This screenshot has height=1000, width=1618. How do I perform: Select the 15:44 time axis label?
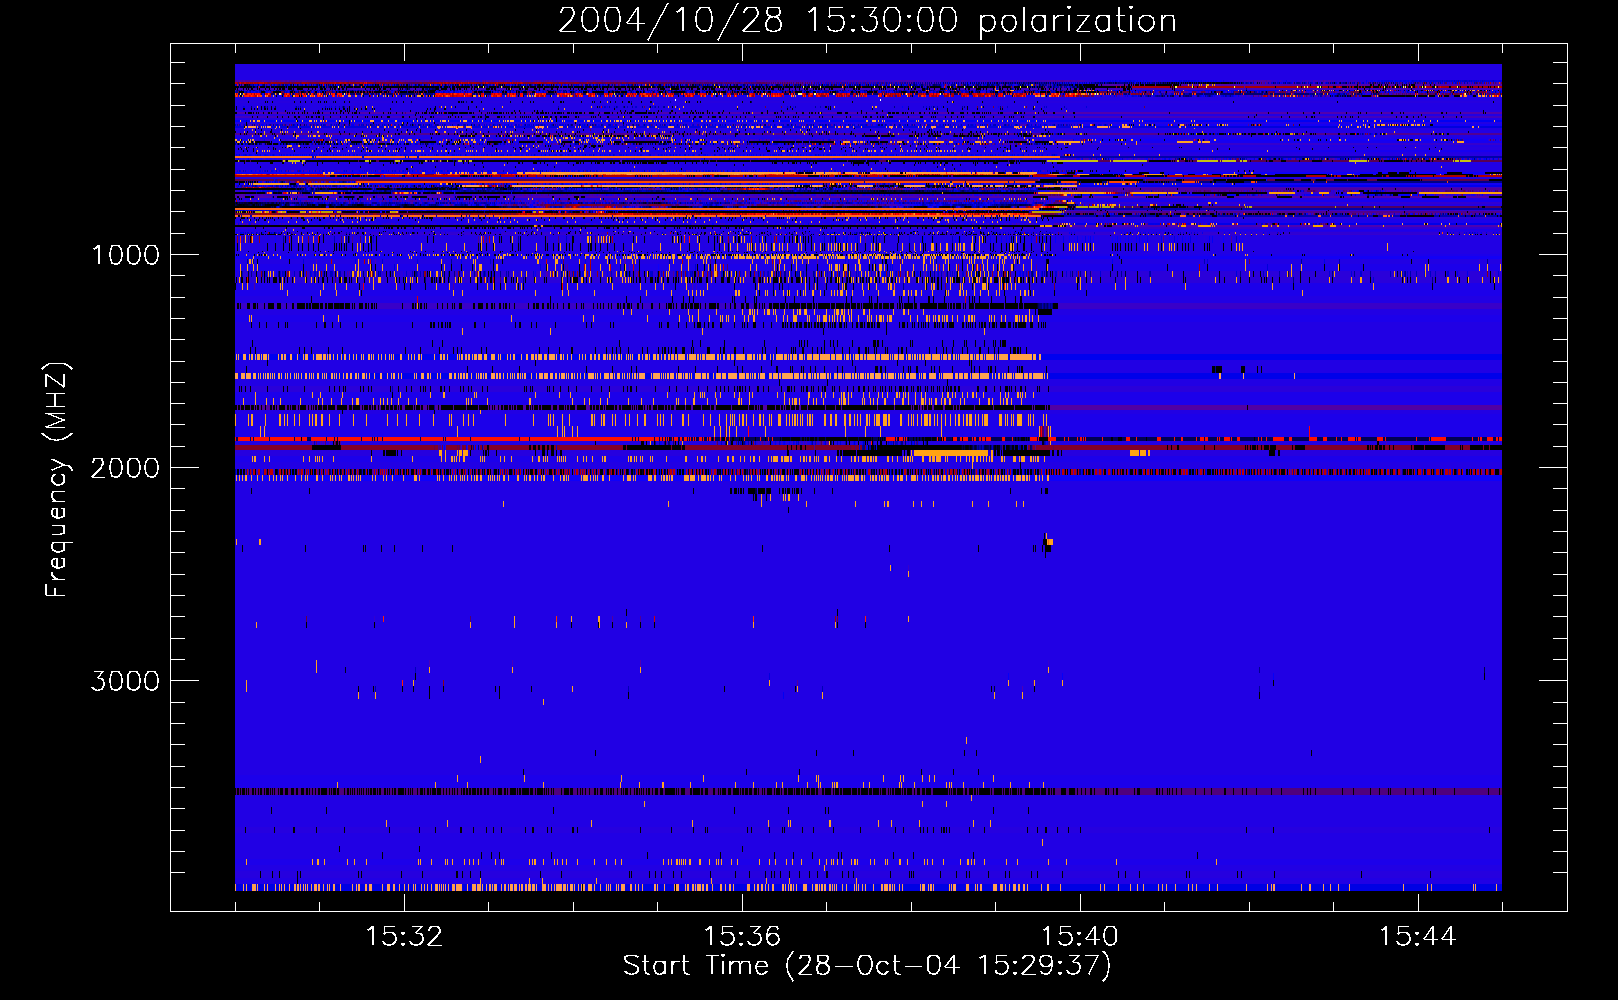pyautogui.click(x=1418, y=937)
